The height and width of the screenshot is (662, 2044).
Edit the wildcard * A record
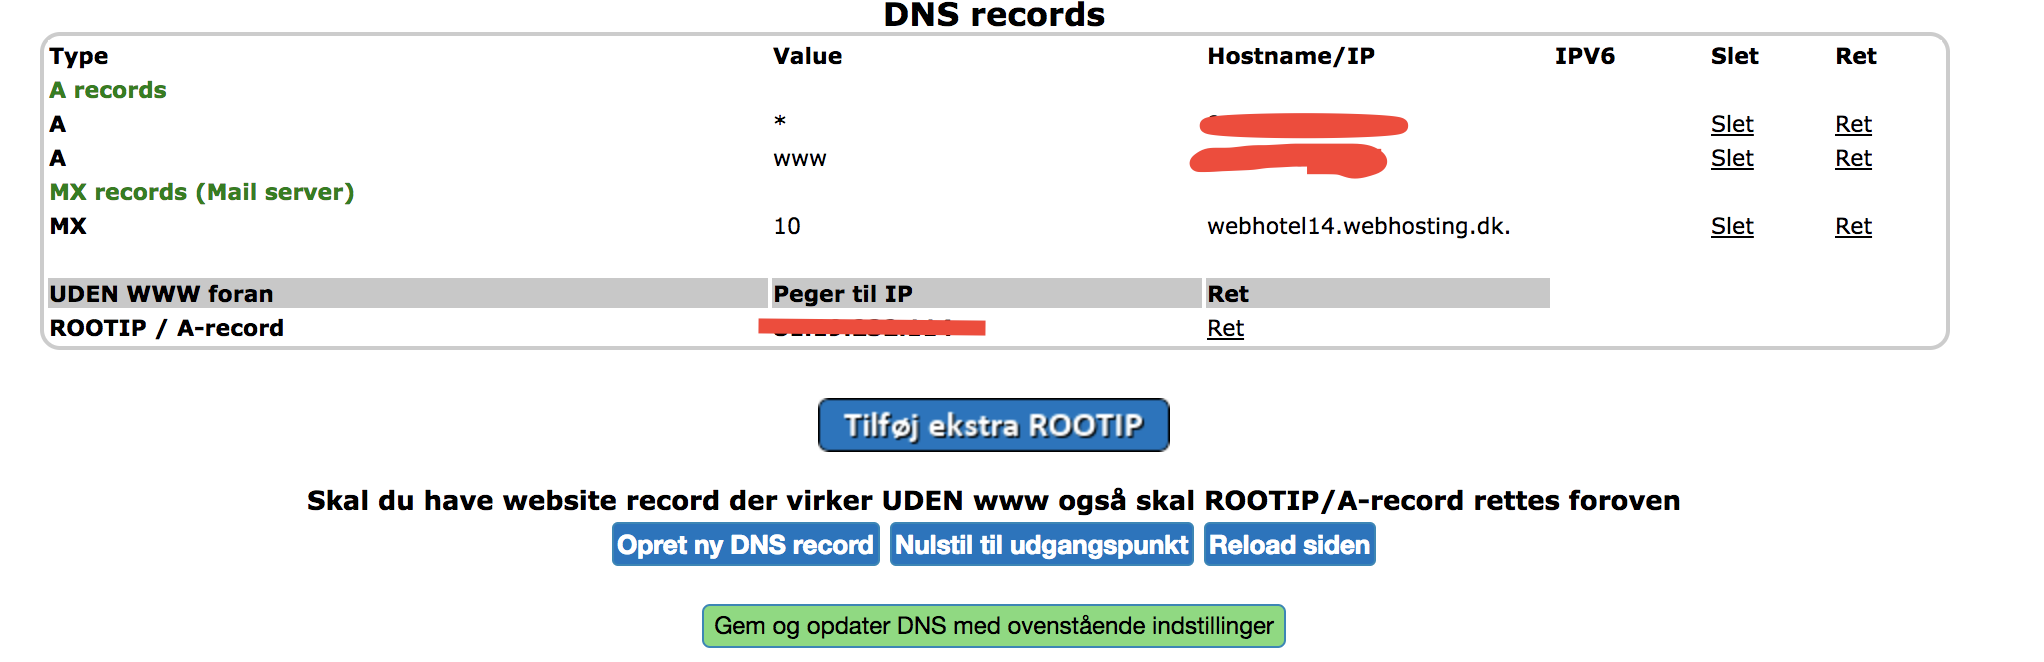tap(1852, 124)
